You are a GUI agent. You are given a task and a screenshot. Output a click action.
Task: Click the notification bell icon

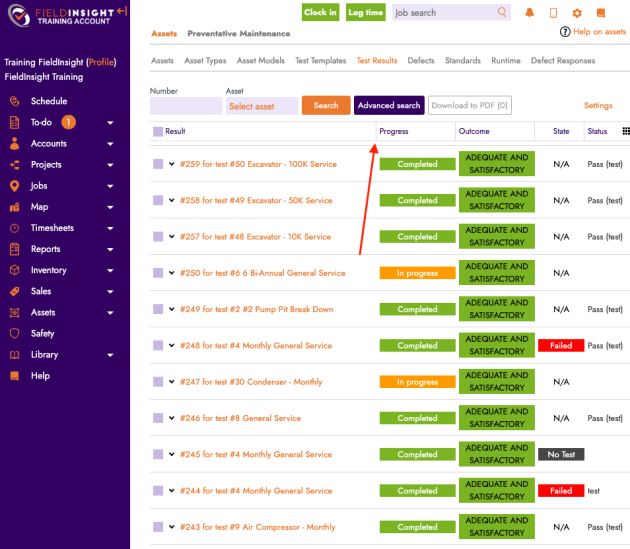530,13
